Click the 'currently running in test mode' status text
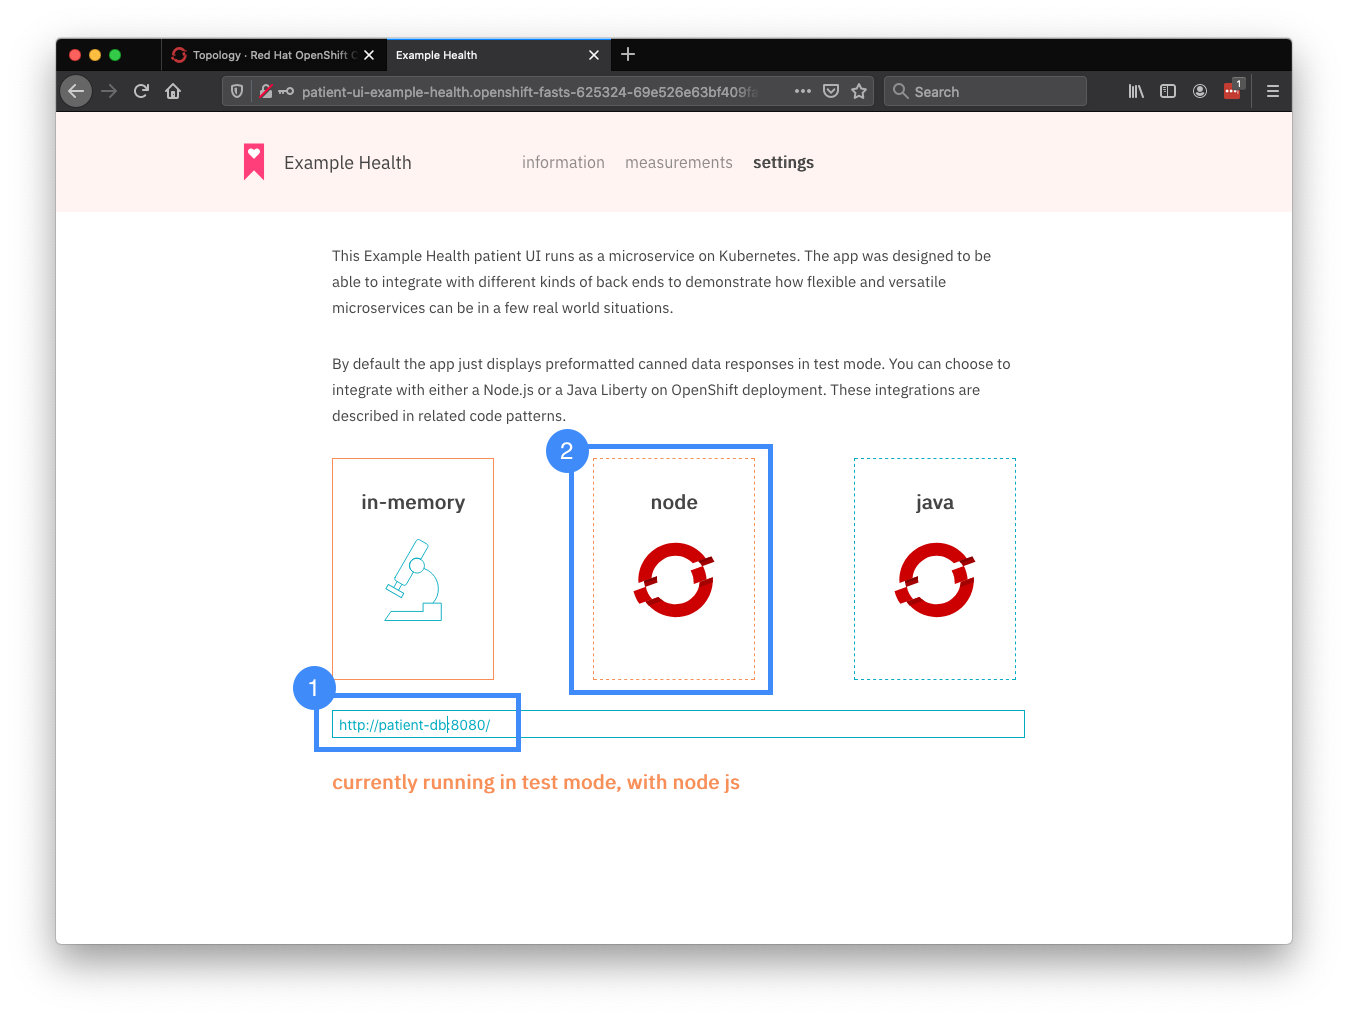1348x1018 pixels. tap(536, 782)
